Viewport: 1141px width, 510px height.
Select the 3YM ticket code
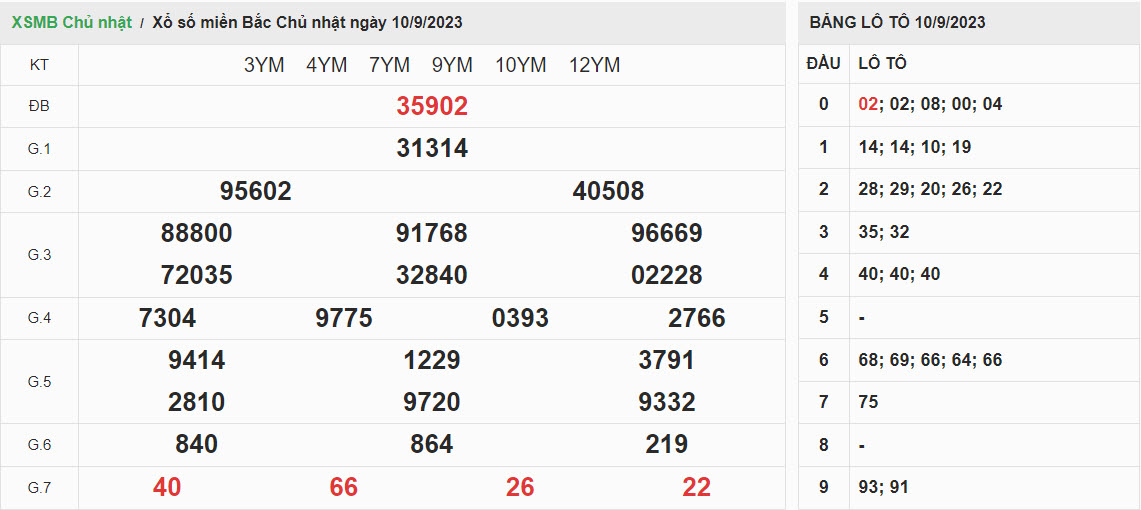point(264,65)
